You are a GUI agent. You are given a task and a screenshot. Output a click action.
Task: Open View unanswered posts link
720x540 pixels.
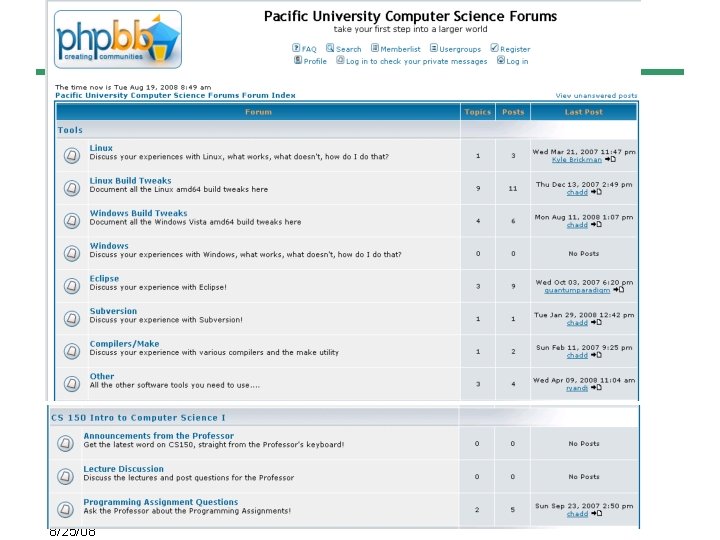point(596,96)
